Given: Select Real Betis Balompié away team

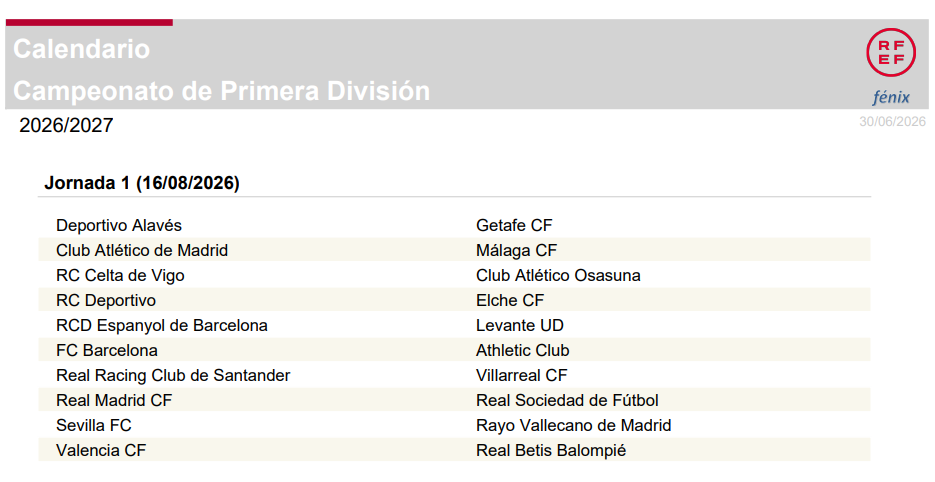Looking at the screenshot, I should pyautogui.click(x=551, y=450).
